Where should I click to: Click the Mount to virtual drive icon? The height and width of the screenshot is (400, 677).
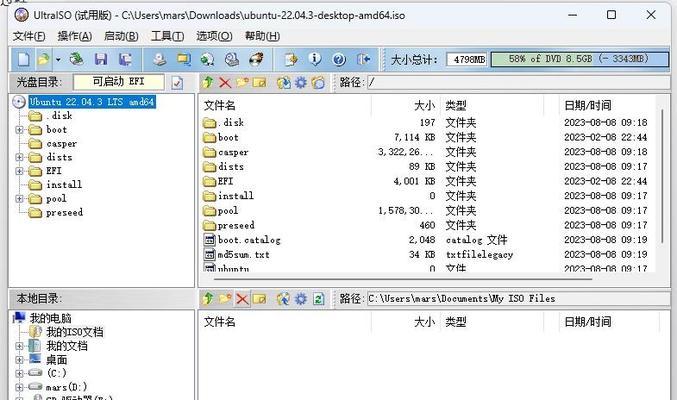point(232,59)
